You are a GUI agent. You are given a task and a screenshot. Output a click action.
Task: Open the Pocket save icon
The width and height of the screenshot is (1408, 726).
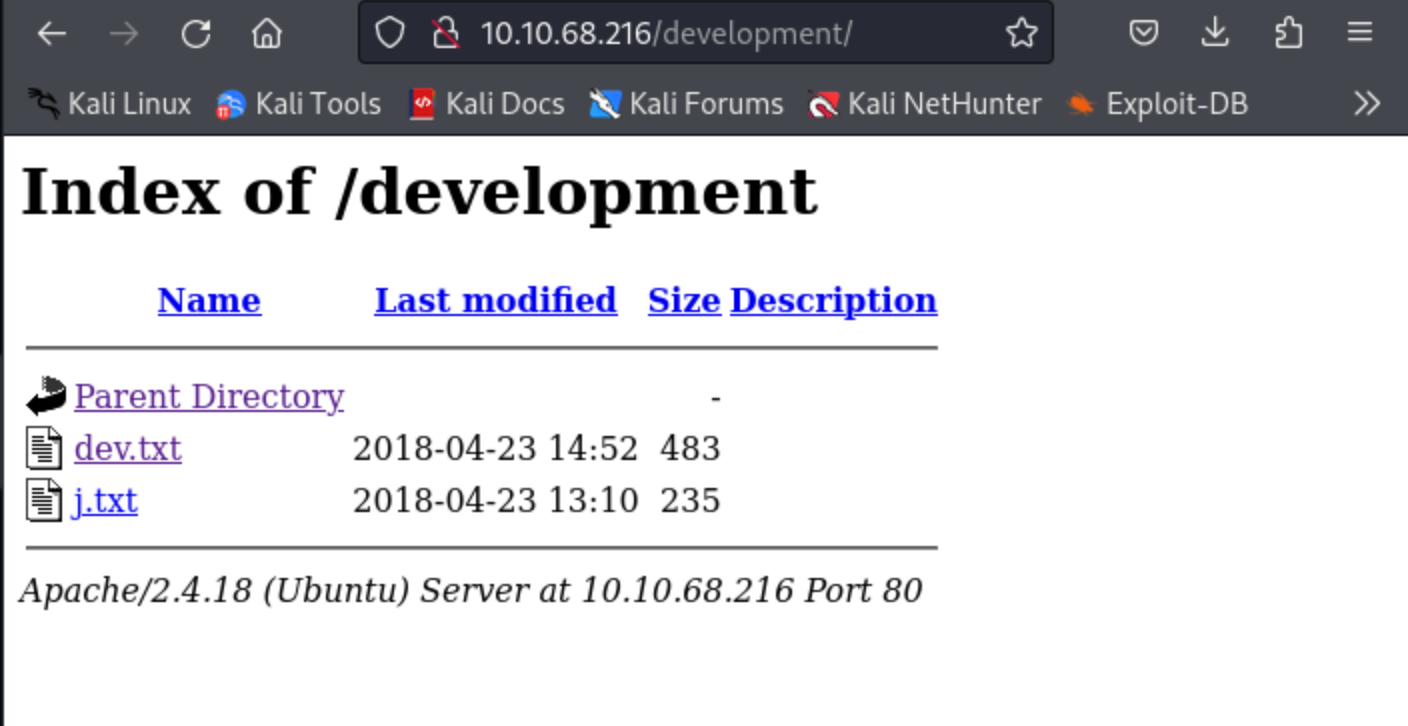point(1143,34)
